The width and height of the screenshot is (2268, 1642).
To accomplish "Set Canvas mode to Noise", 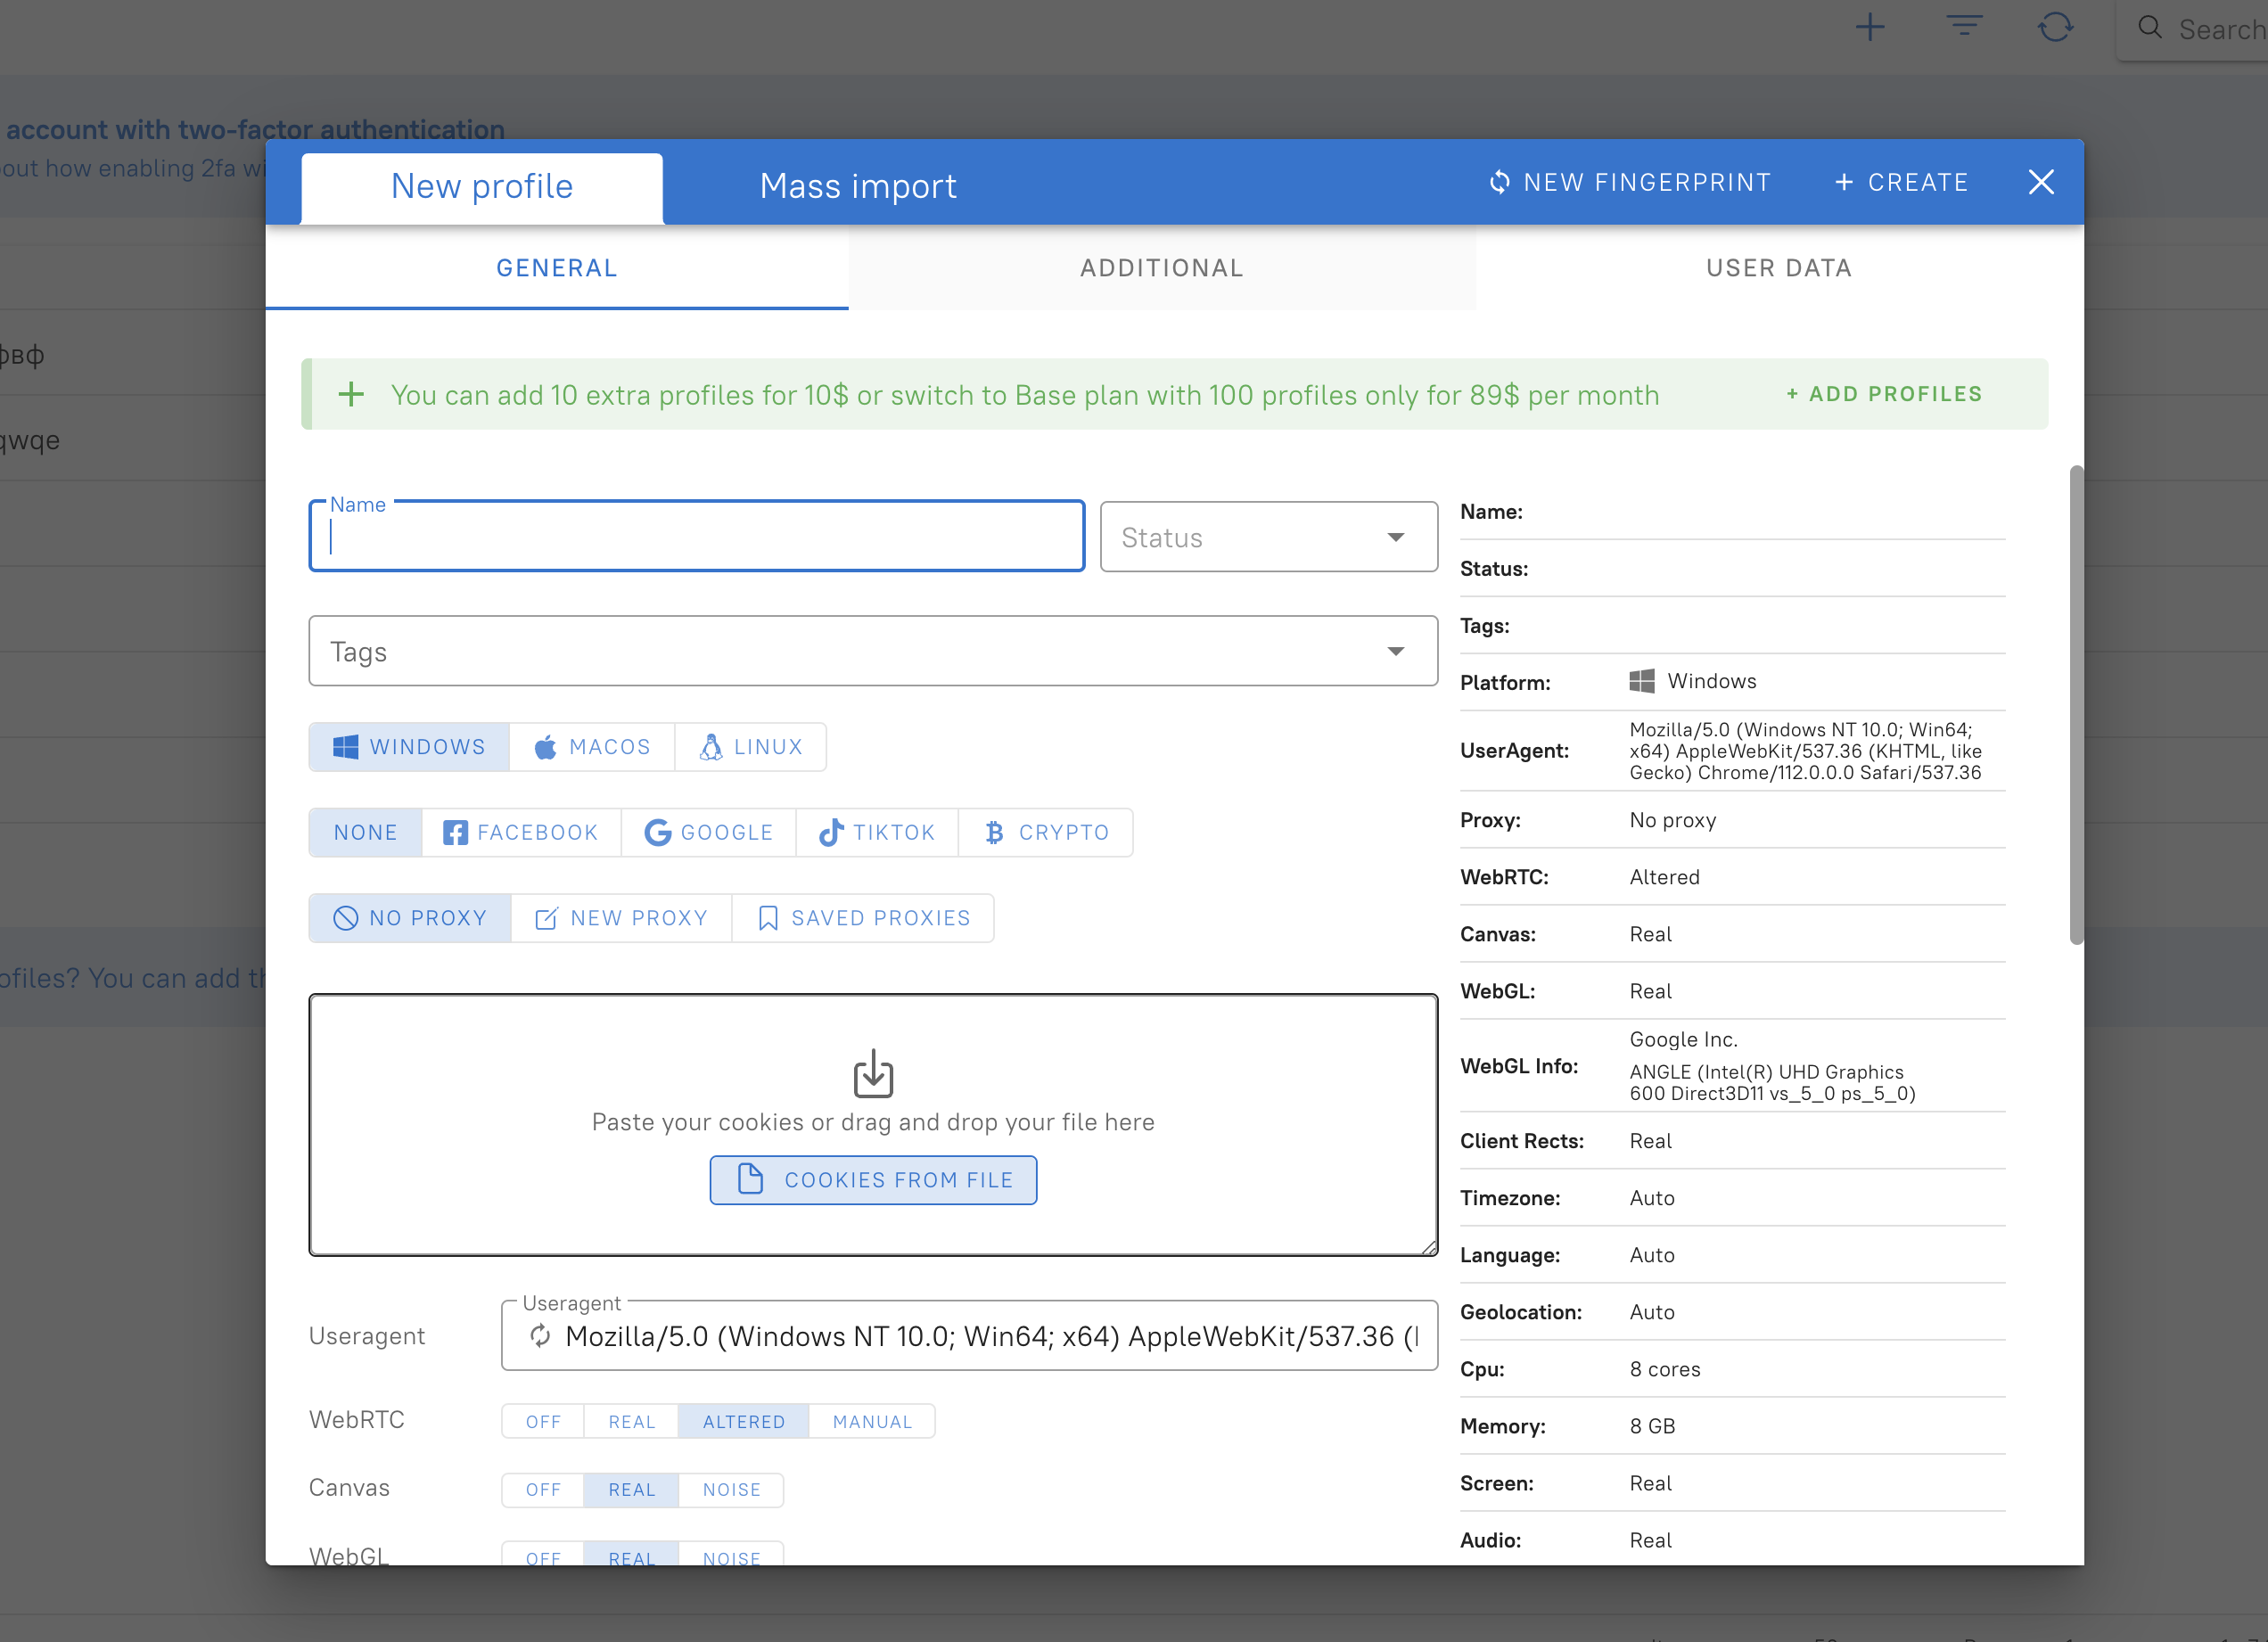I will [x=731, y=1489].
